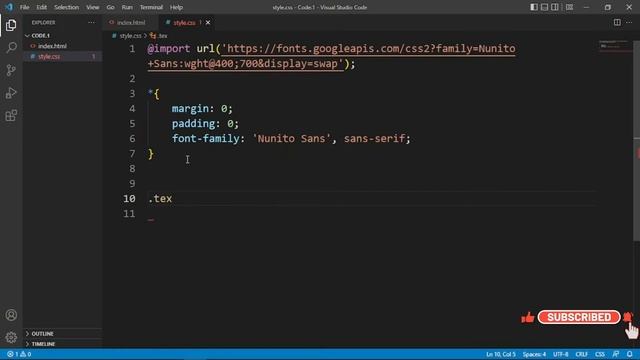The width and height of the screenshot is (640, 360).
Task: Open the notifications bell in status bar
Action: [x=630, y=354]
